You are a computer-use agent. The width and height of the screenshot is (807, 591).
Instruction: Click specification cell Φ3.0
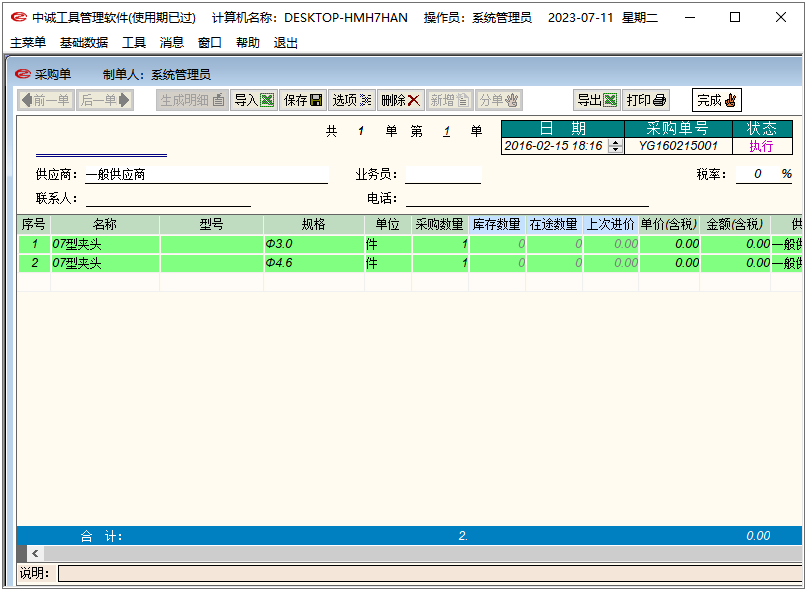[314, 244]
